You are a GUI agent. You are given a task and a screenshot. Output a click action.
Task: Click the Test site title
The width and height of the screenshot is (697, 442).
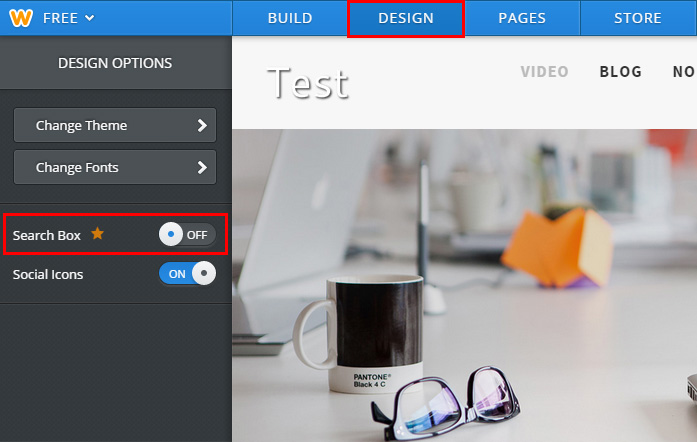click(308, 83)
